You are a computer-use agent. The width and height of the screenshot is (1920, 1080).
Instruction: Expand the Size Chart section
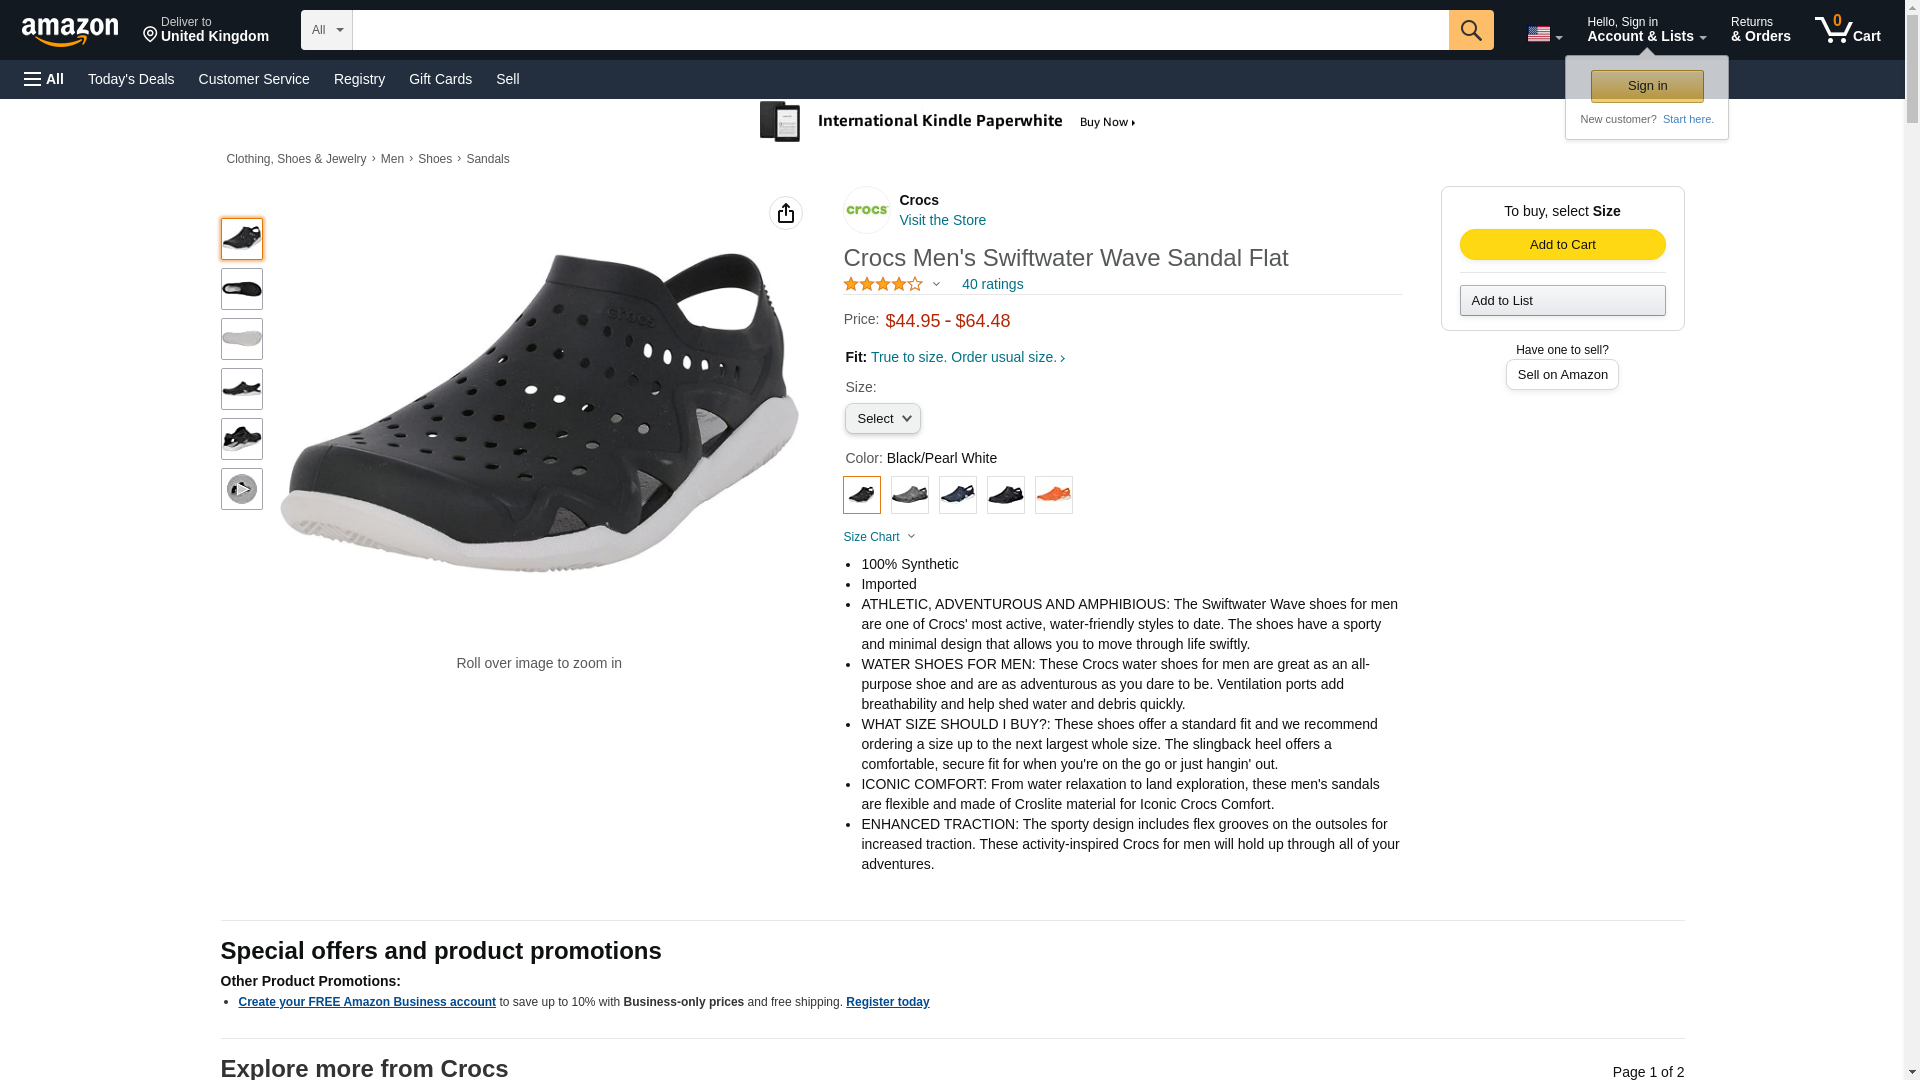pos(879,537)
